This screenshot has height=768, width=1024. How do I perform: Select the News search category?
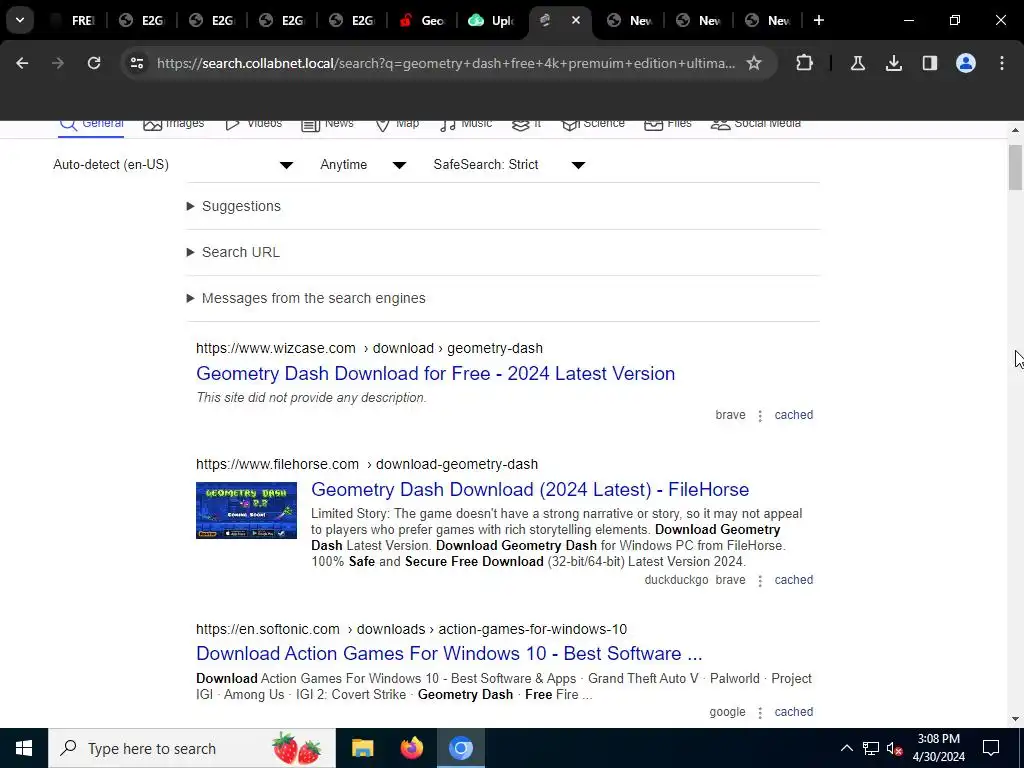[327, 124]
